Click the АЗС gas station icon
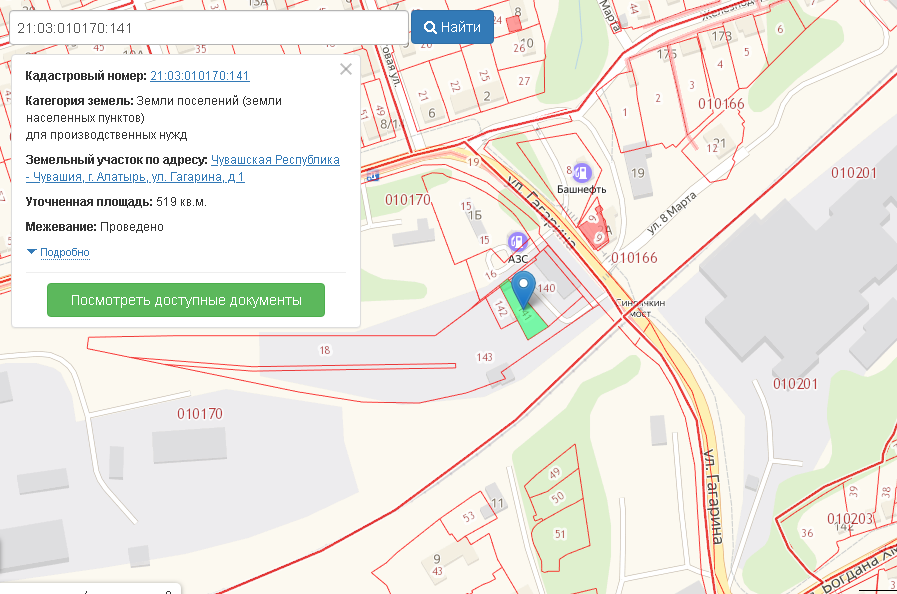Image resolution: width=897 pixels, height=594 pixels. (517, 241)
